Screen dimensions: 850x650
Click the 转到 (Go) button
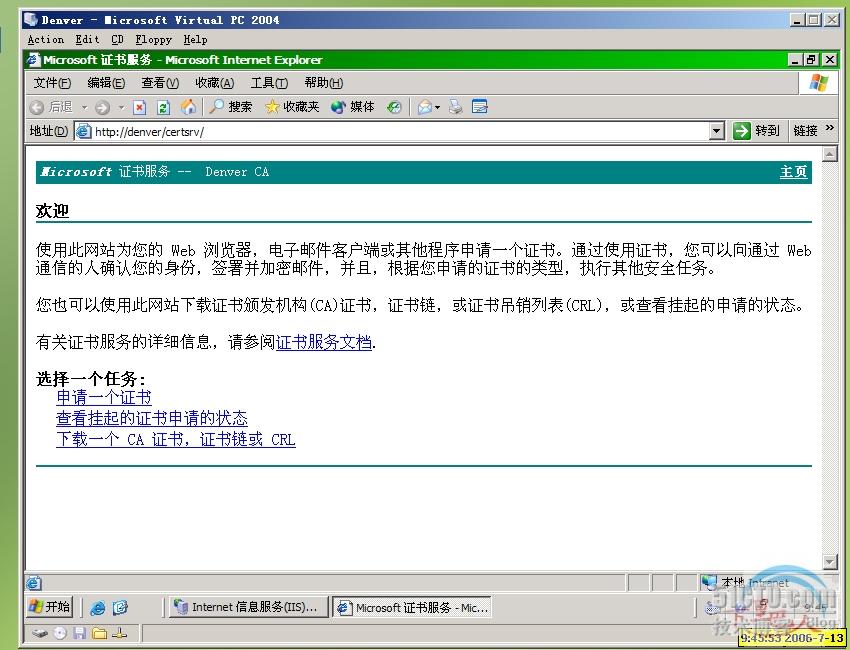tap(757, 131)
